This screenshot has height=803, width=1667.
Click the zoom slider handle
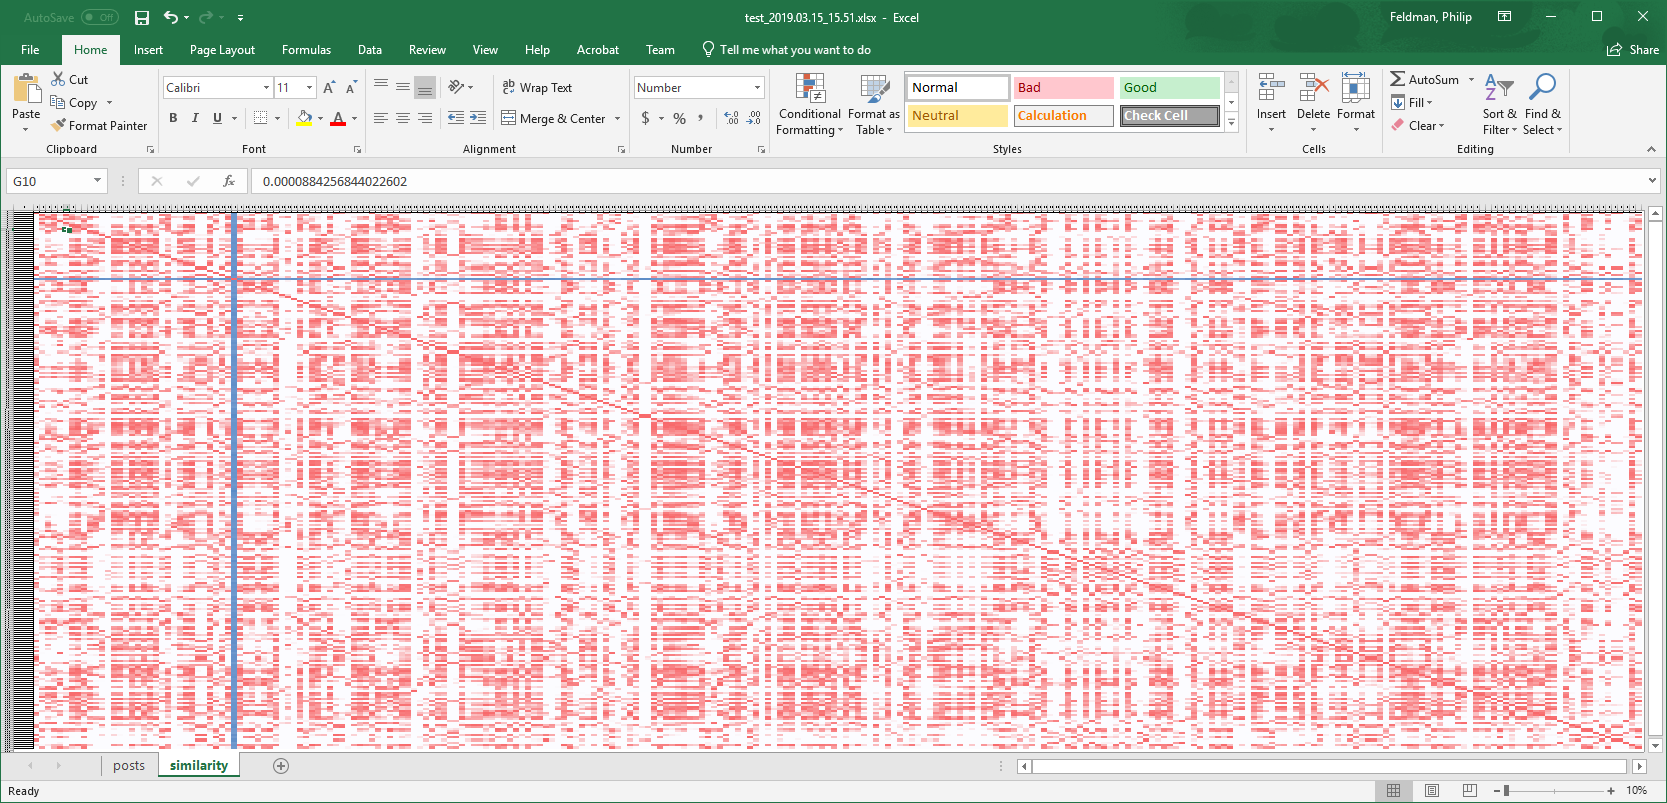[1506, 791]
